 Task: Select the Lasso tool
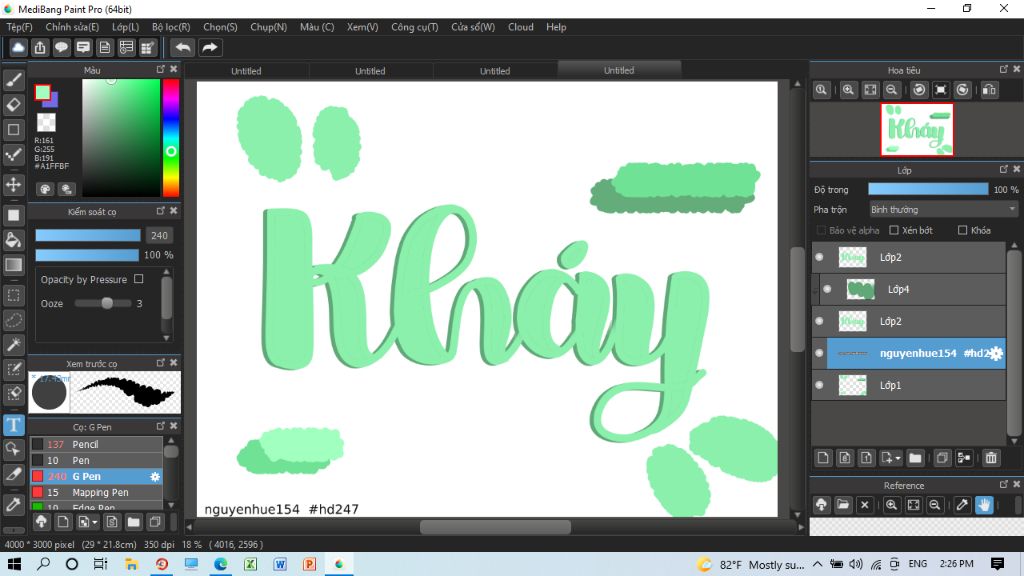pos(14,320)
